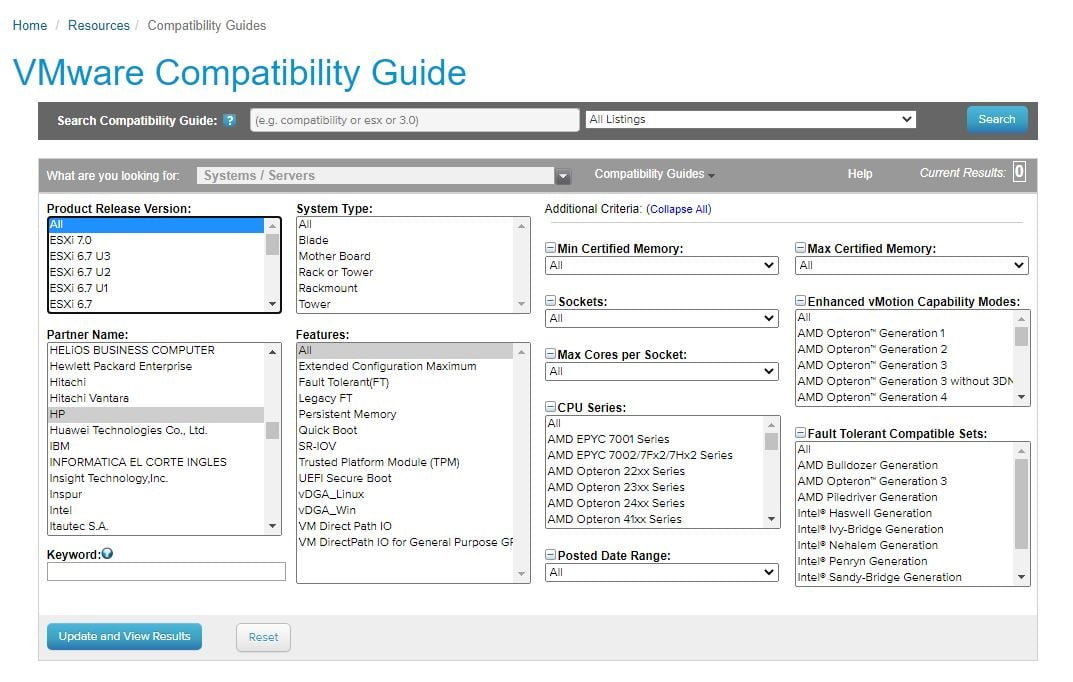This screenshot has width=1073, height=682.
Task: Select Hitachi Vantara partner
Action: (x=156, y=398)
